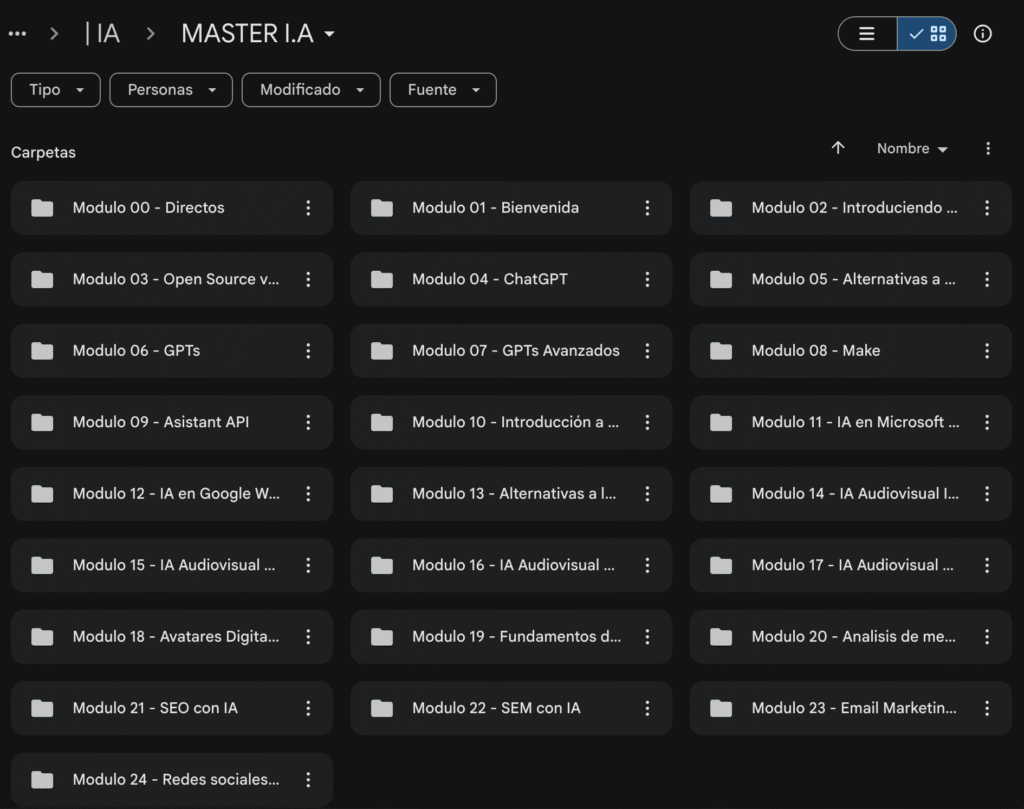Select the Modulo 22 - SEM con IA folder

[496, 708]
